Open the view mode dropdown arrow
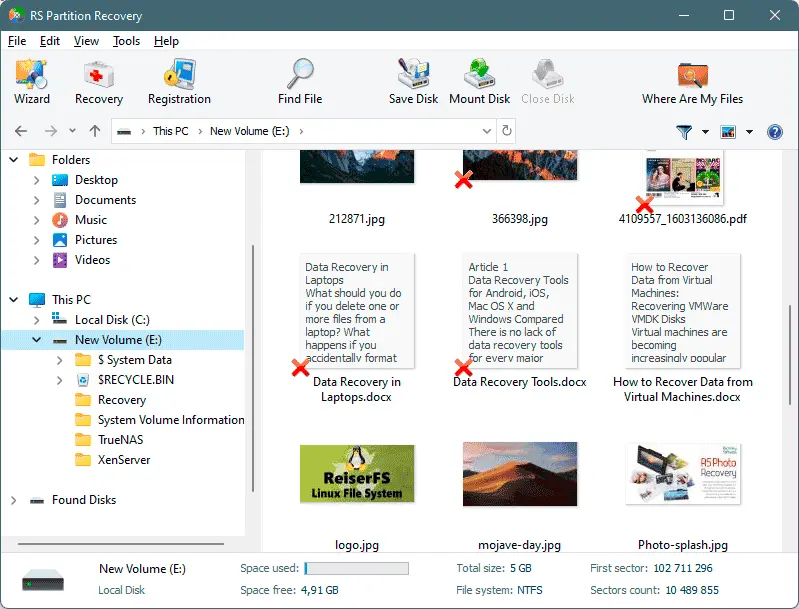The width and height of the screenshot is (799, 609). coord(749,132)
